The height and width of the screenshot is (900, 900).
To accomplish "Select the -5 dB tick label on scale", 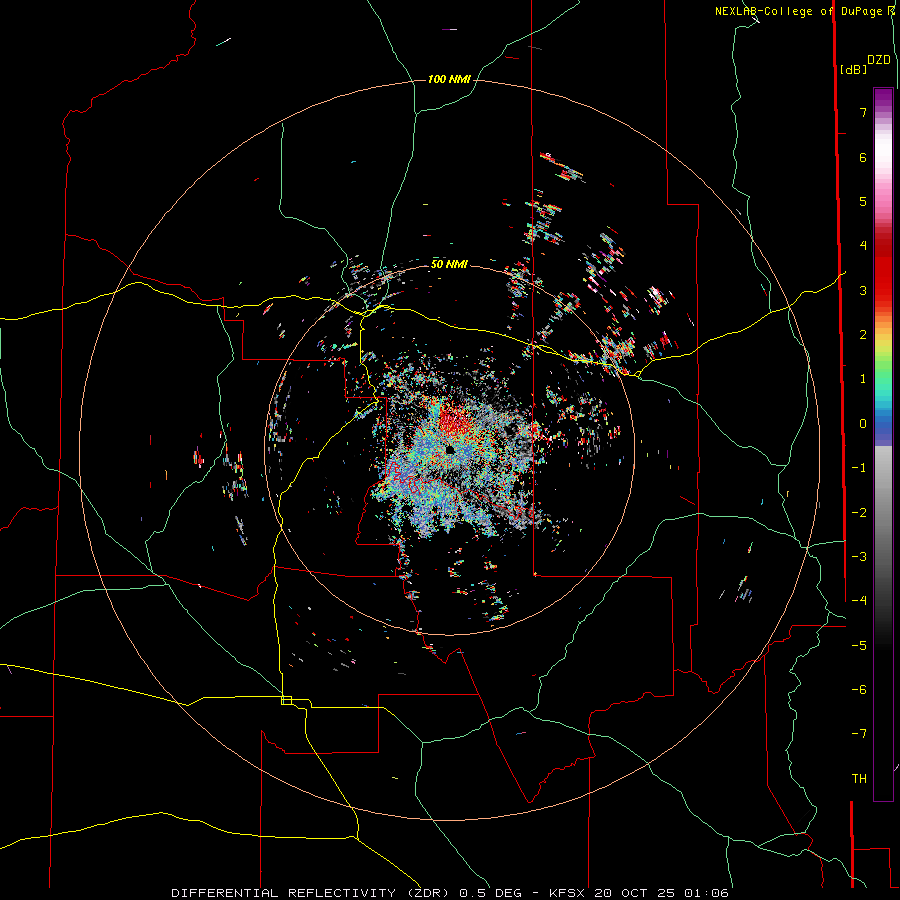I will click(x=859, y=645).
